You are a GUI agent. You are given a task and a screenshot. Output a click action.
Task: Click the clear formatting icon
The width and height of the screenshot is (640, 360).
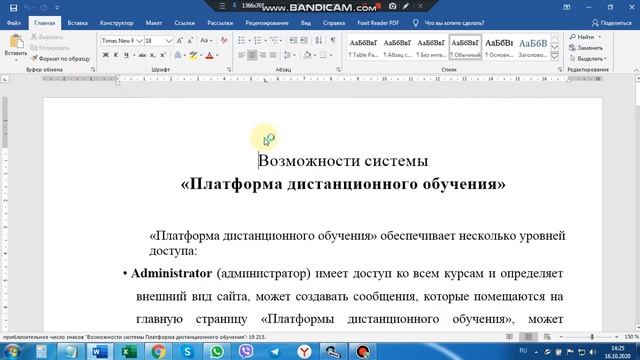[x=224, y=41]
